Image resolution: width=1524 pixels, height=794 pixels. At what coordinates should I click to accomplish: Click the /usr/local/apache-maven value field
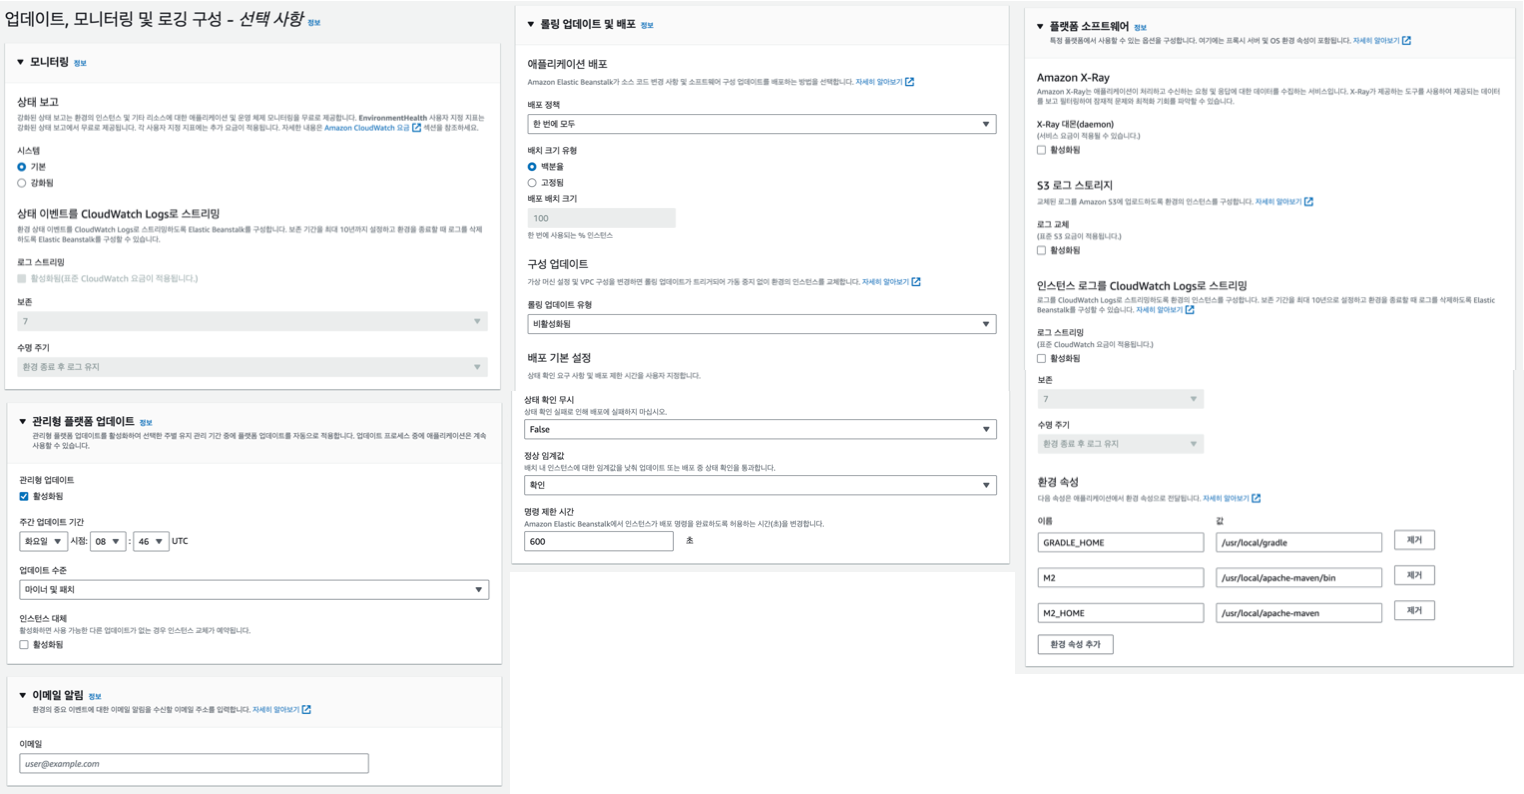tap(1299, 612)
